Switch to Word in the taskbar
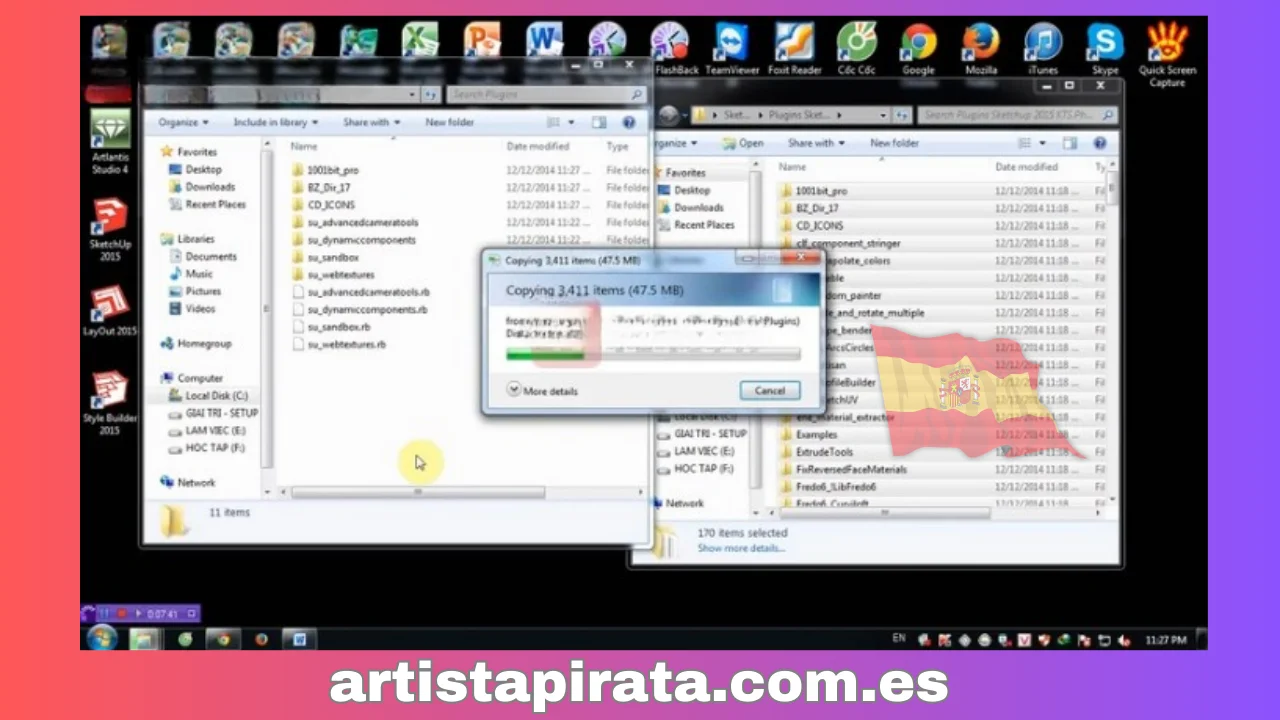Viewport: 1280px width, 720px height. (x=299, y=638)
